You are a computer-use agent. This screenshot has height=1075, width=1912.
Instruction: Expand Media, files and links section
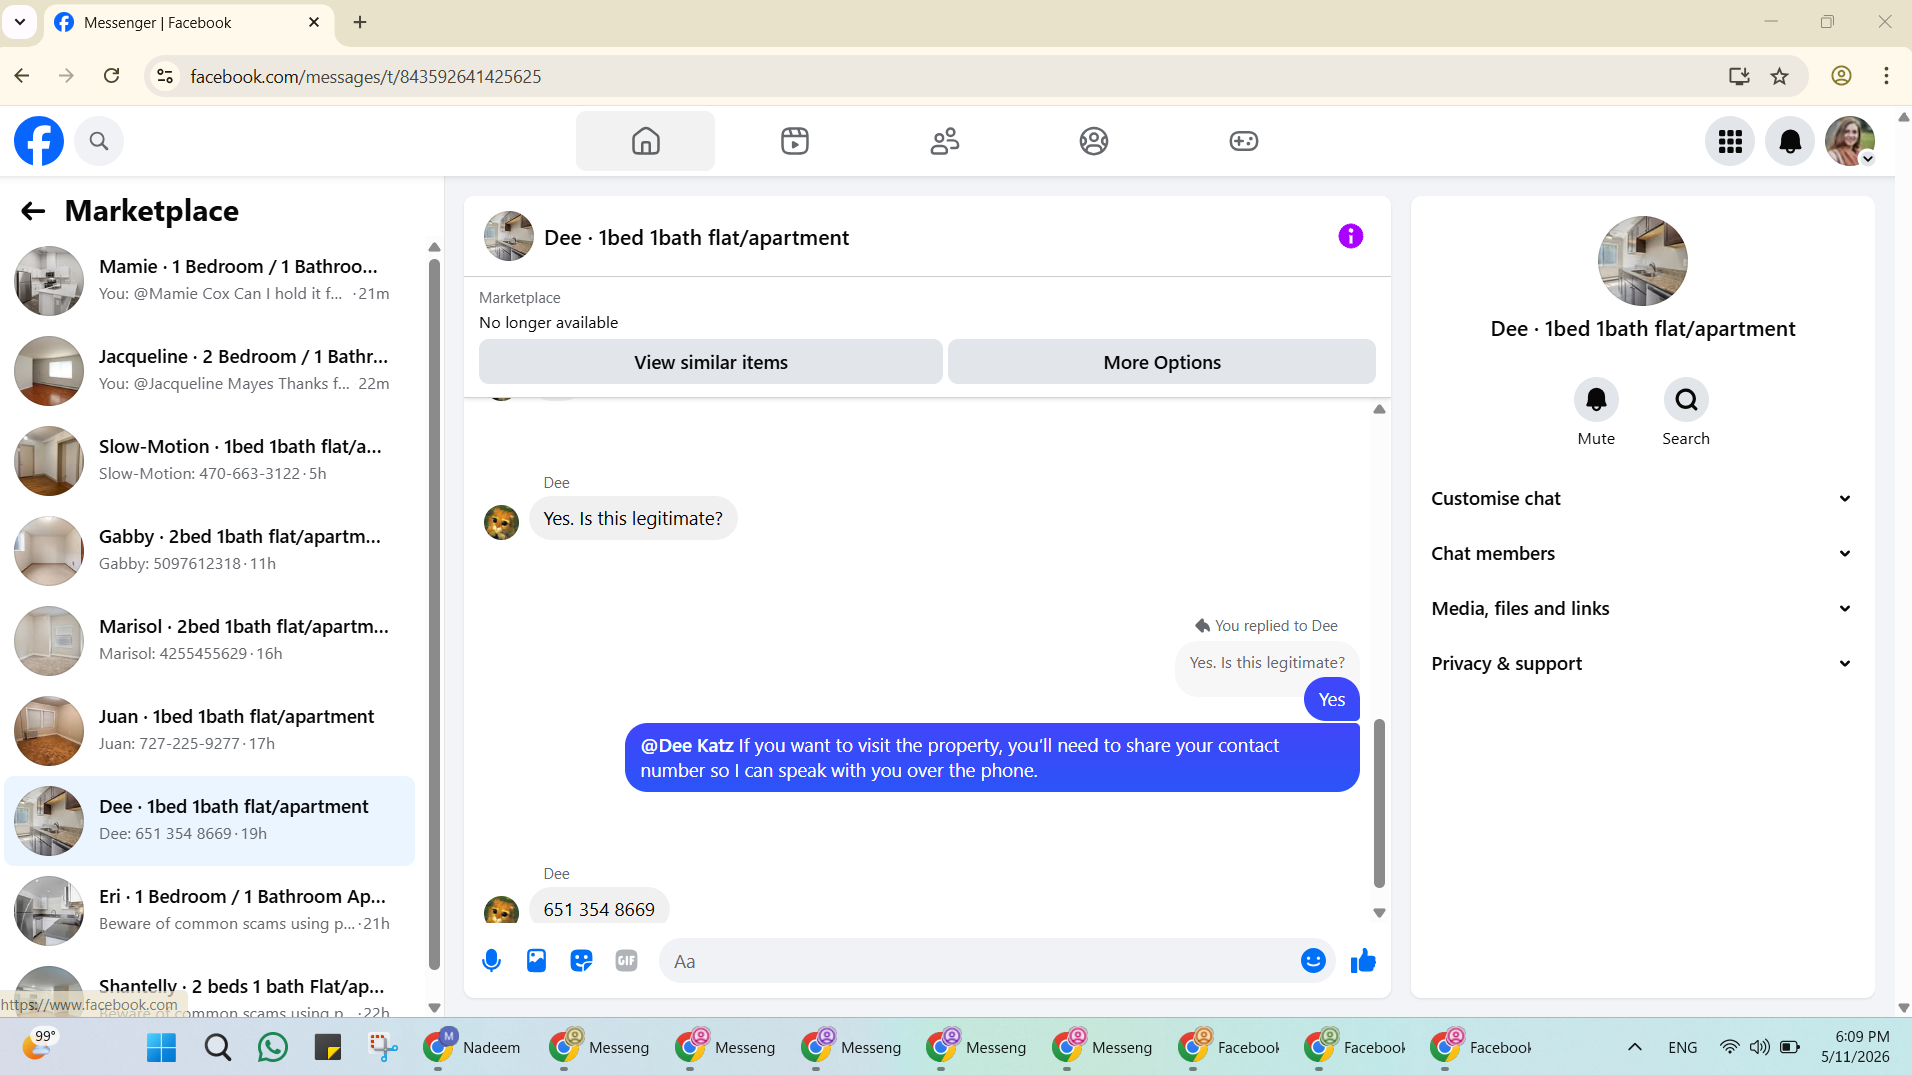pyautogui.click(x=1642, y=608)
